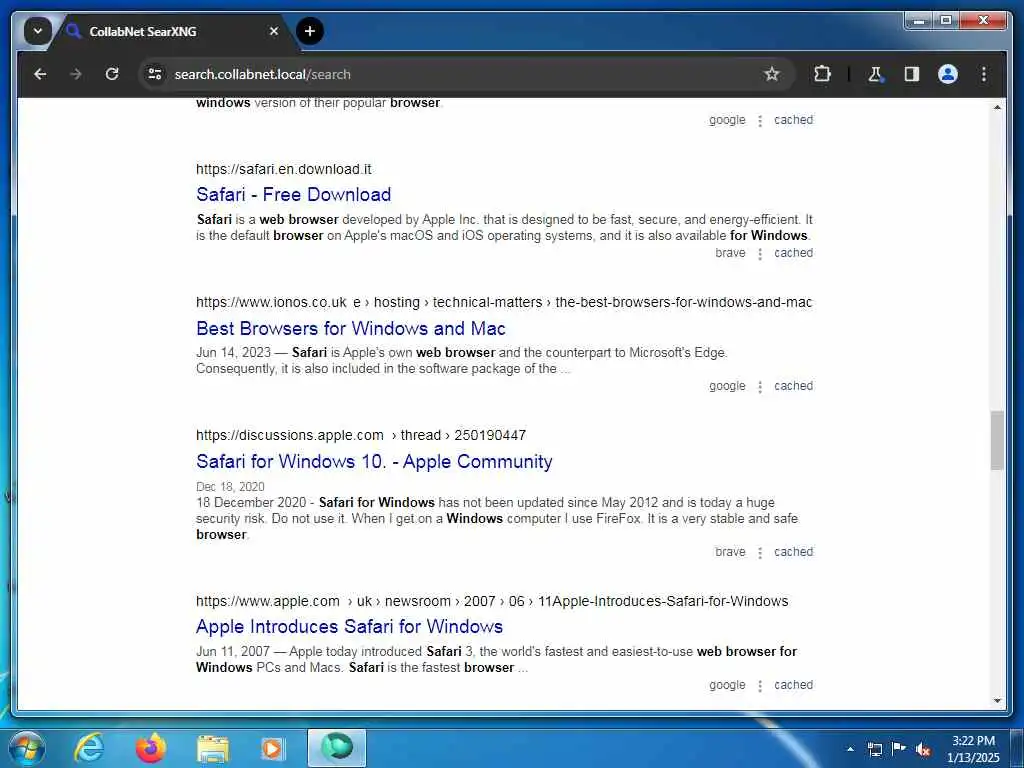Expand the tab search dropdown arrow
Viewport: 1024px width, 768px height.
pos(38,31)
